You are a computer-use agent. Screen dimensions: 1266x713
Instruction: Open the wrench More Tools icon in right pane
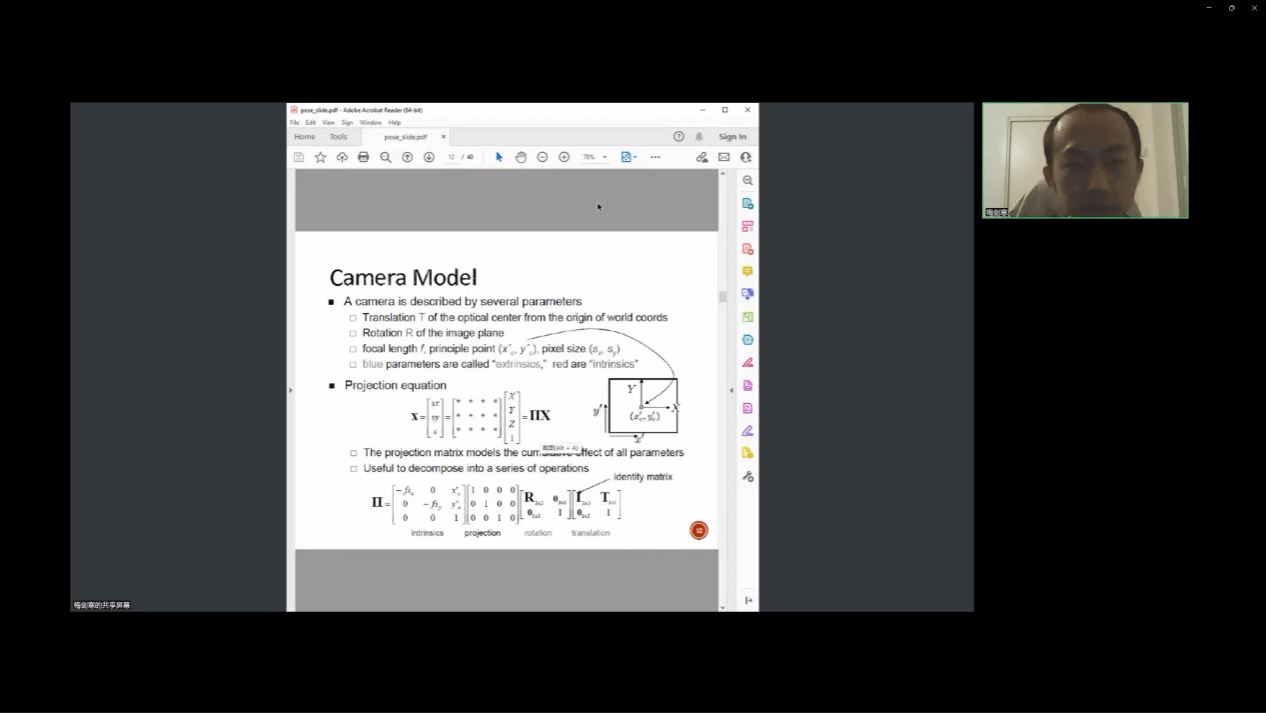tap(747, 476)
